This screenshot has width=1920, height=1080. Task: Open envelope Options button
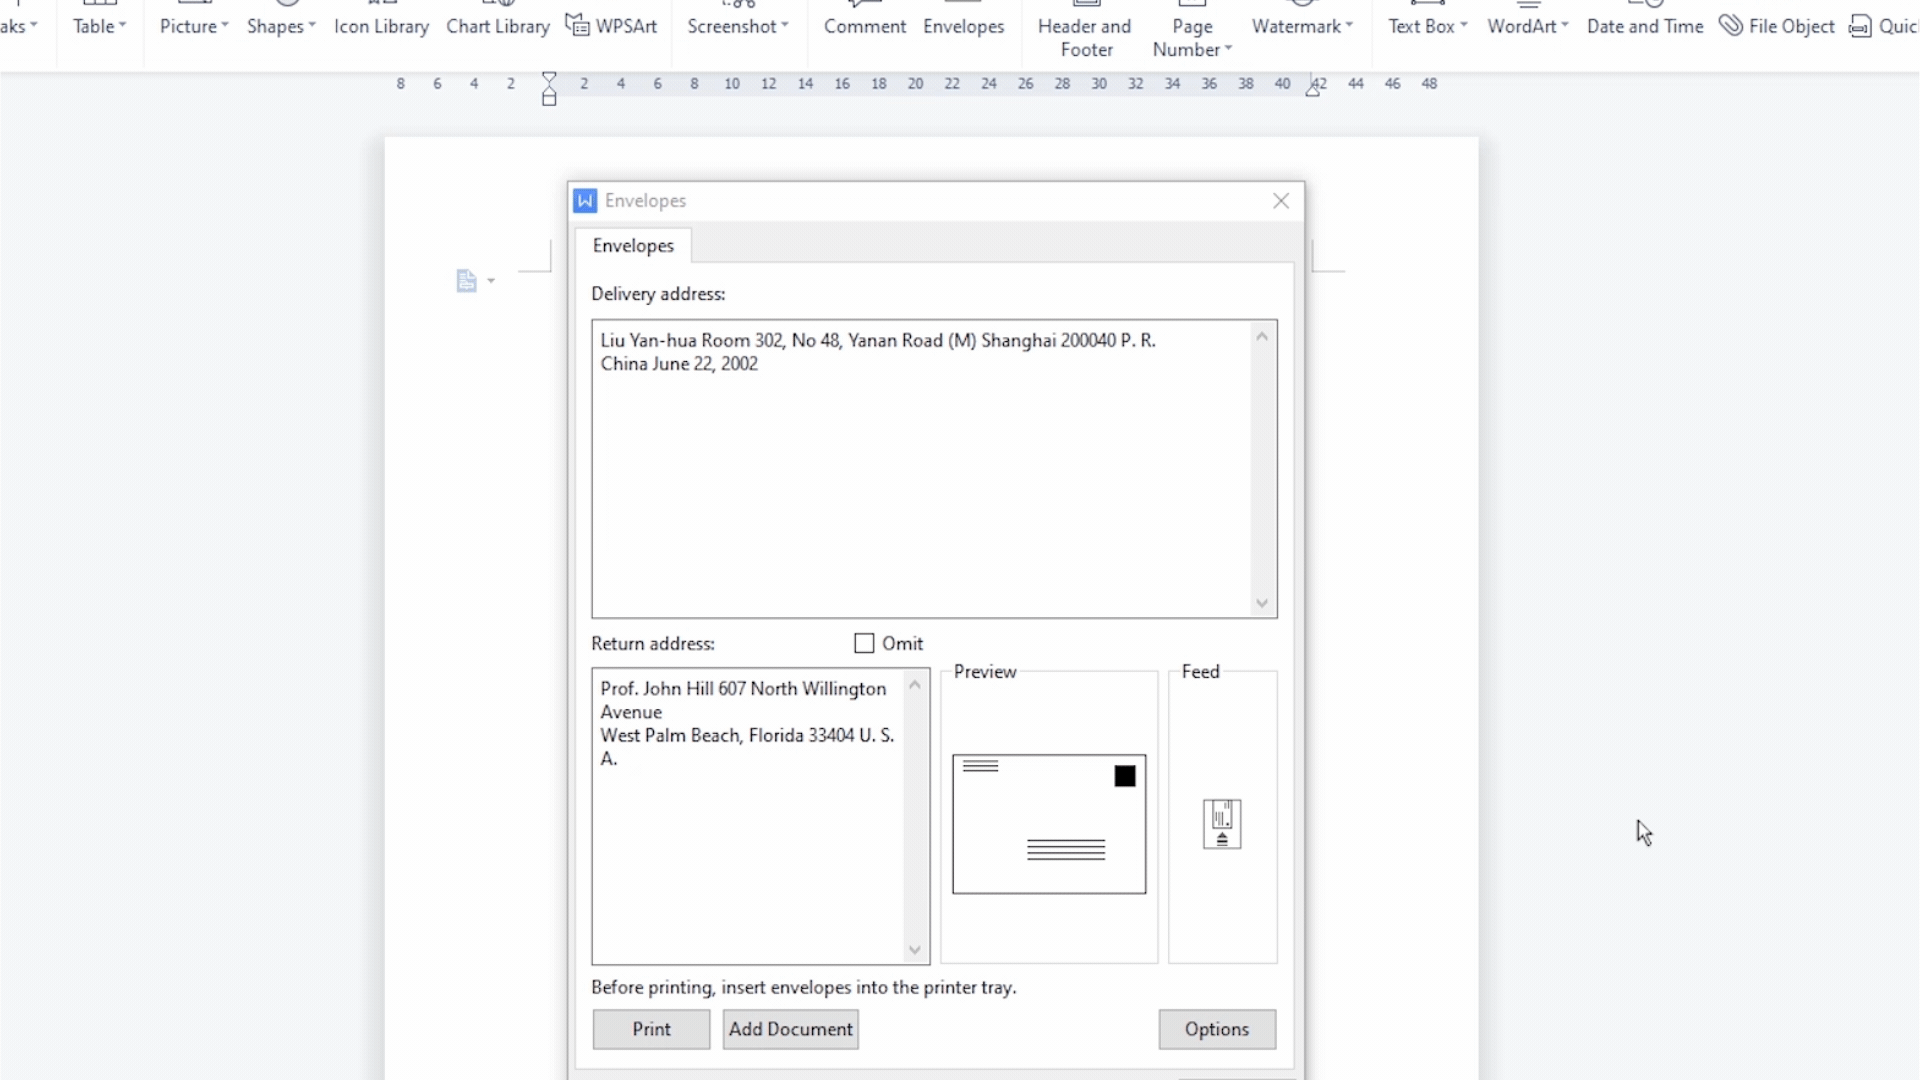click(1216, 1029)
